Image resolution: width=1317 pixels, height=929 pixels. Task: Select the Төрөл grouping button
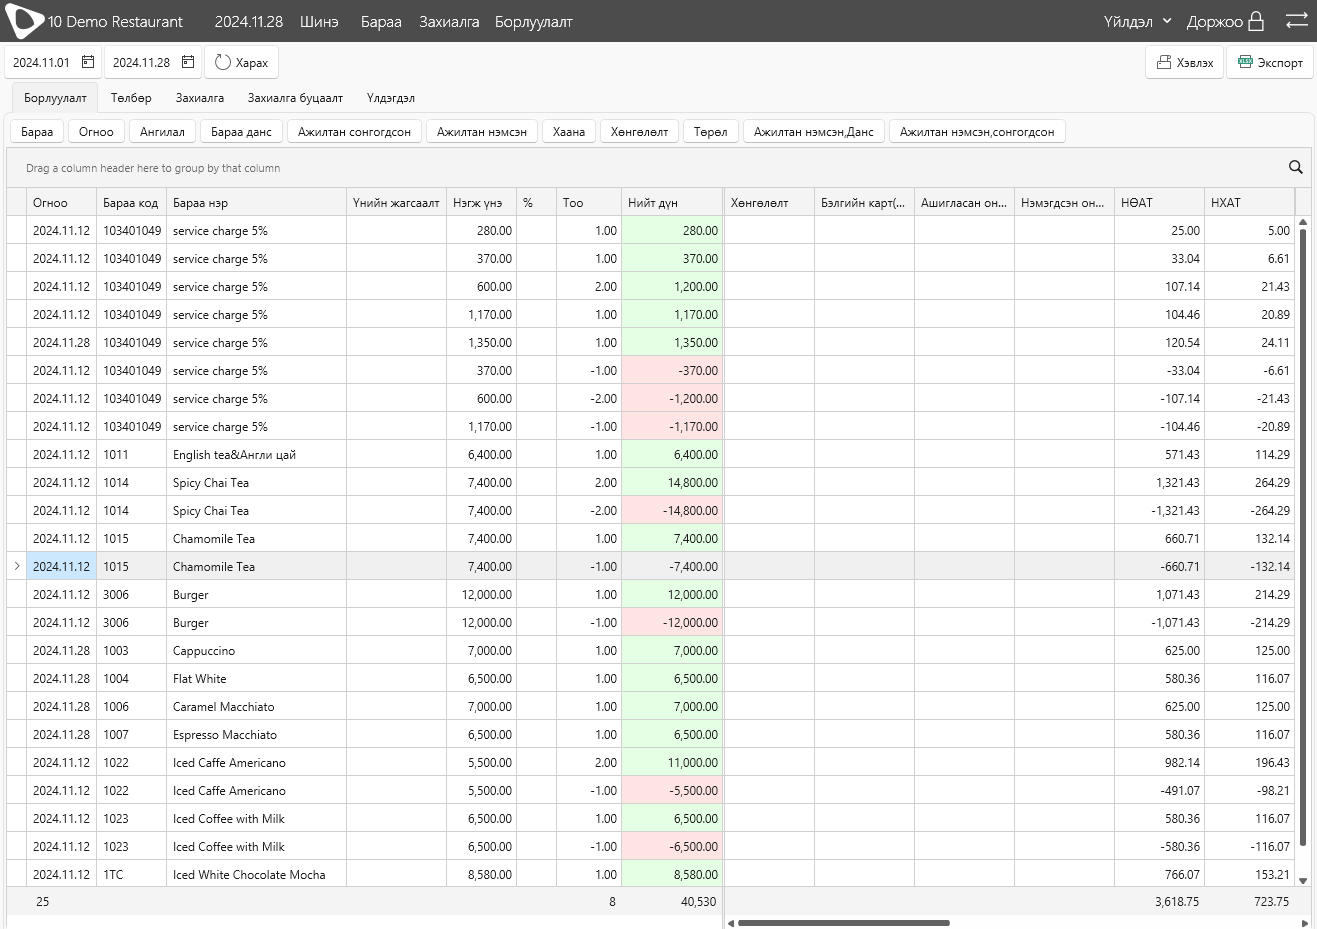(x=711, y=131)
